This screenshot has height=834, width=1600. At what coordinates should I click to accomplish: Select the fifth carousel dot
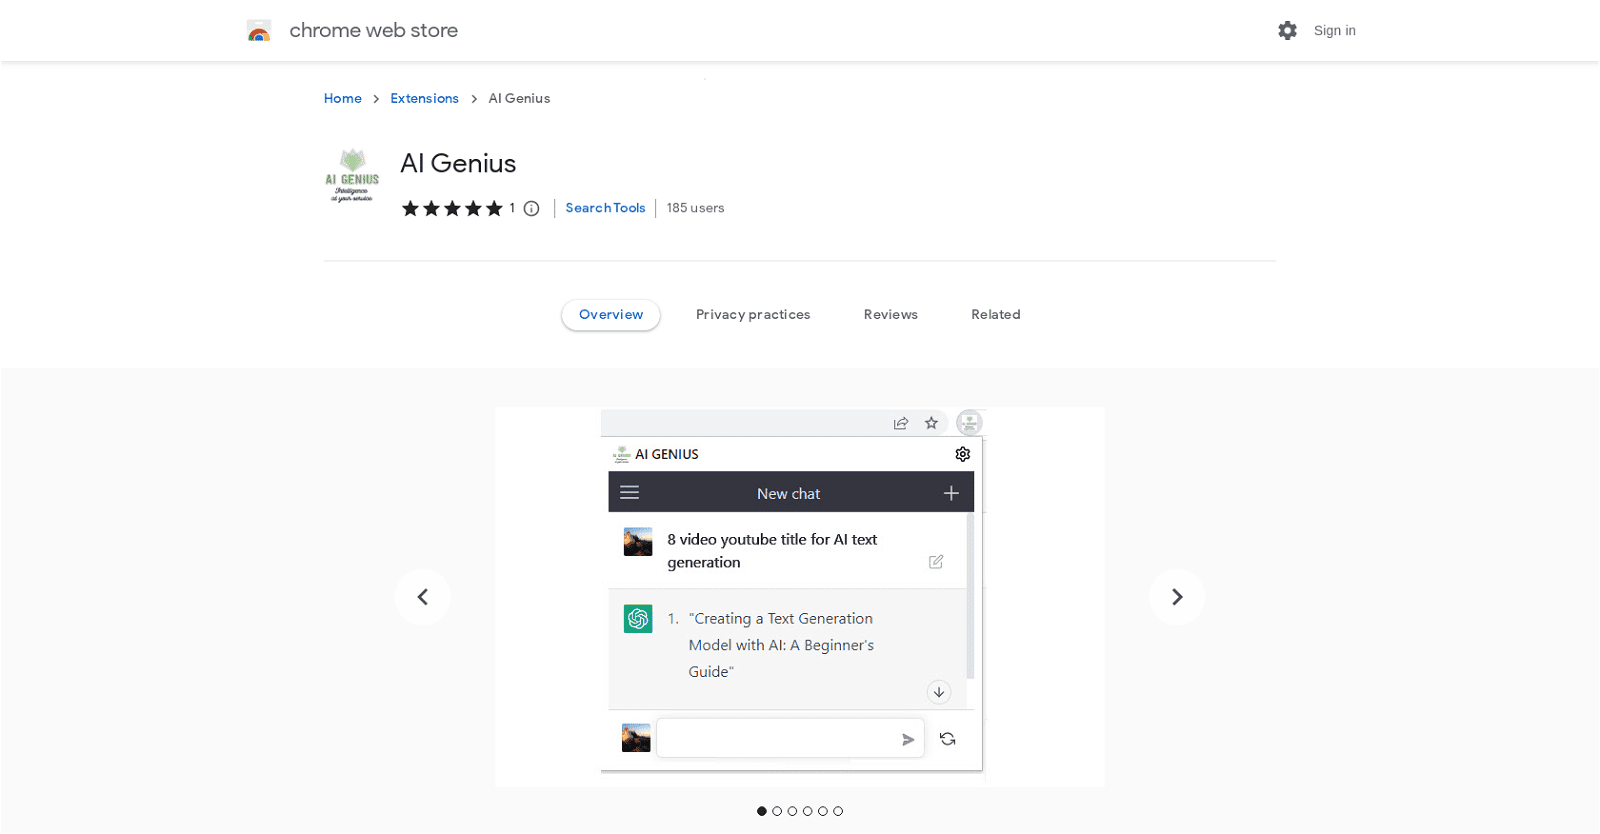tap(823, 811)
